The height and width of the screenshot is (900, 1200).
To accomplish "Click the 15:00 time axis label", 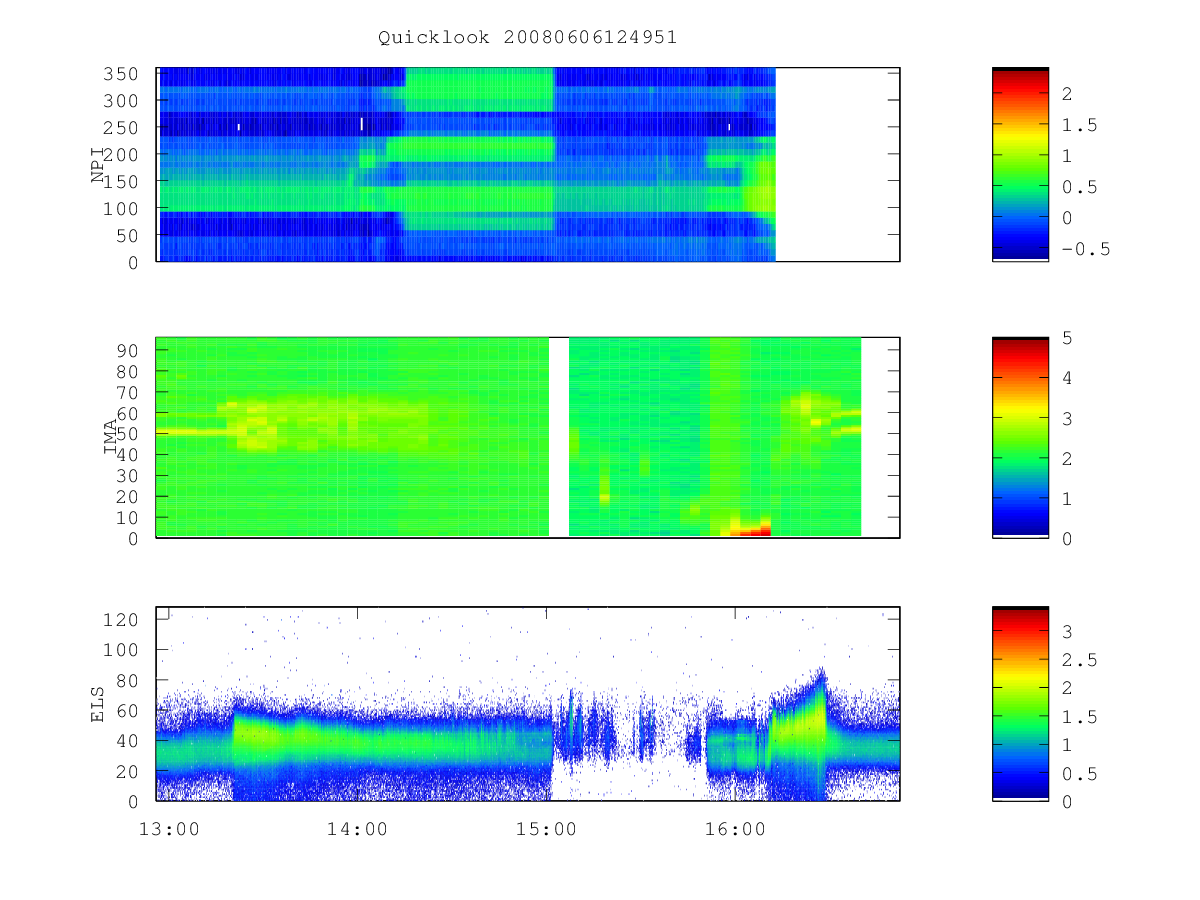I will tap(548, 830).
